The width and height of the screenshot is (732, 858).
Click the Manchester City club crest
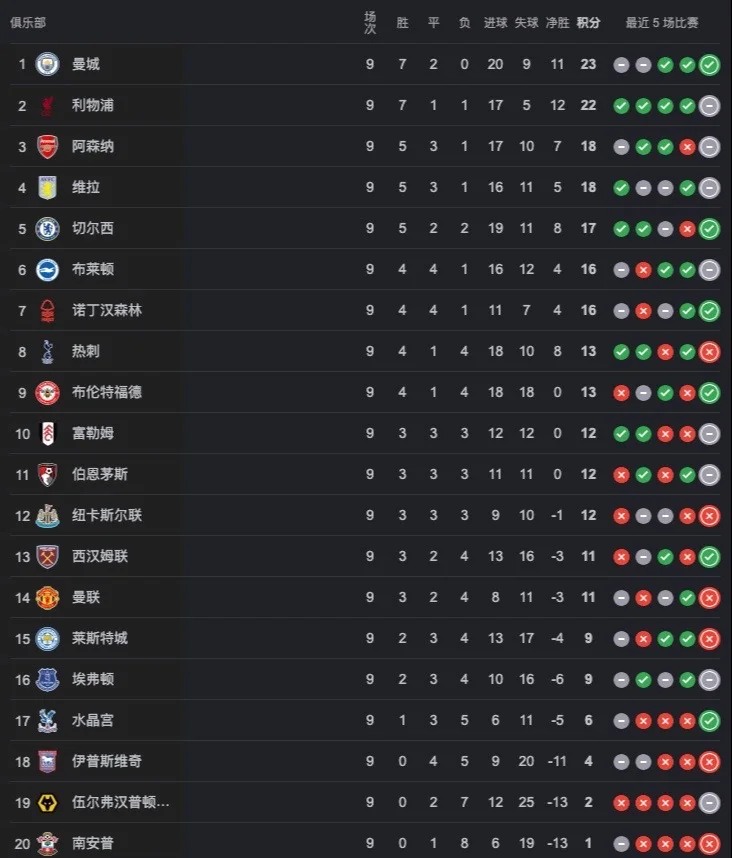47,64
